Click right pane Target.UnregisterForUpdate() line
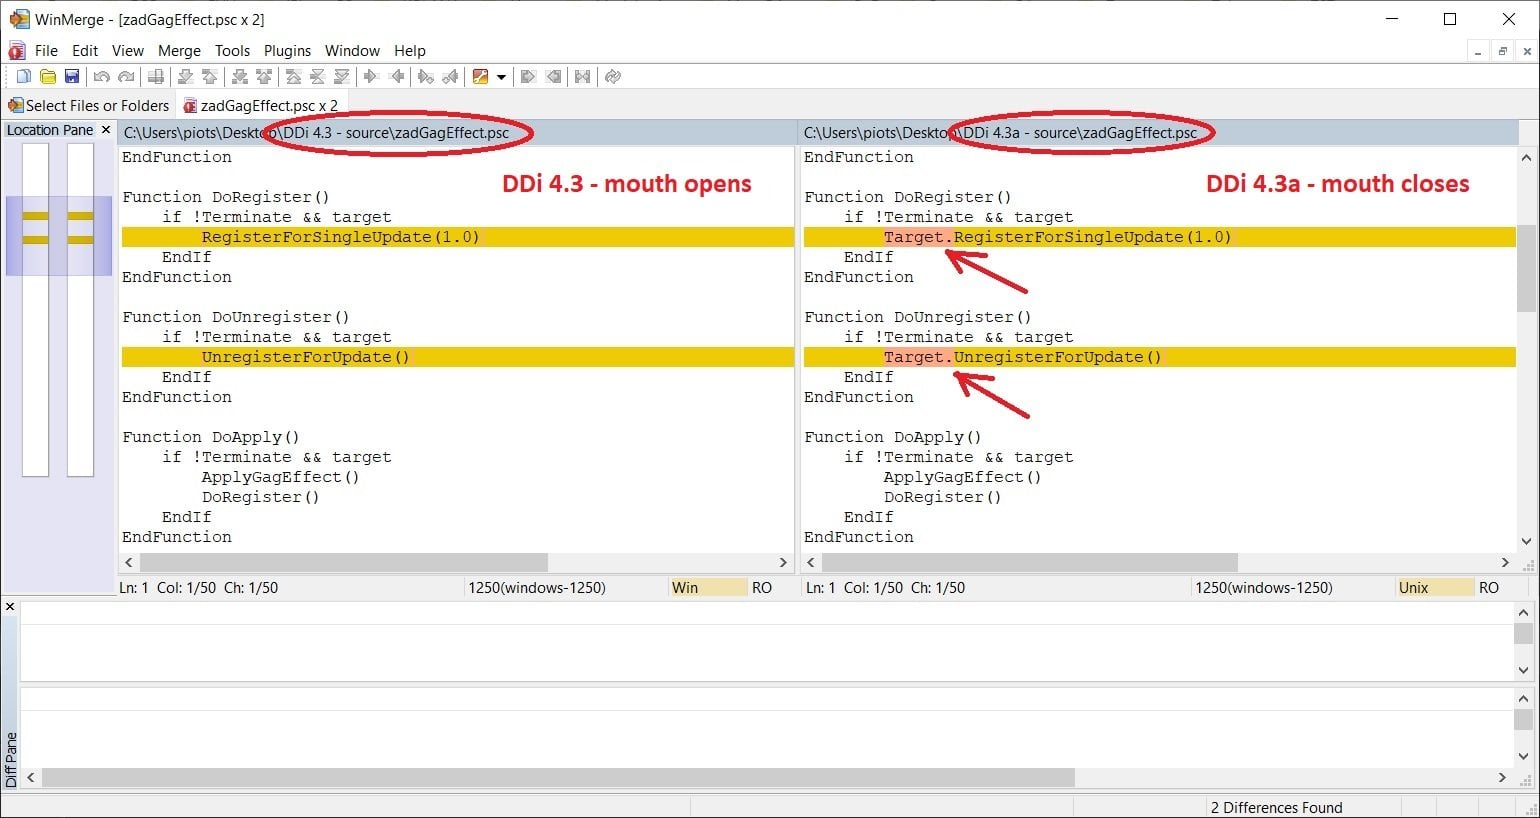1540x818 pixels. tap(1159, 357)
